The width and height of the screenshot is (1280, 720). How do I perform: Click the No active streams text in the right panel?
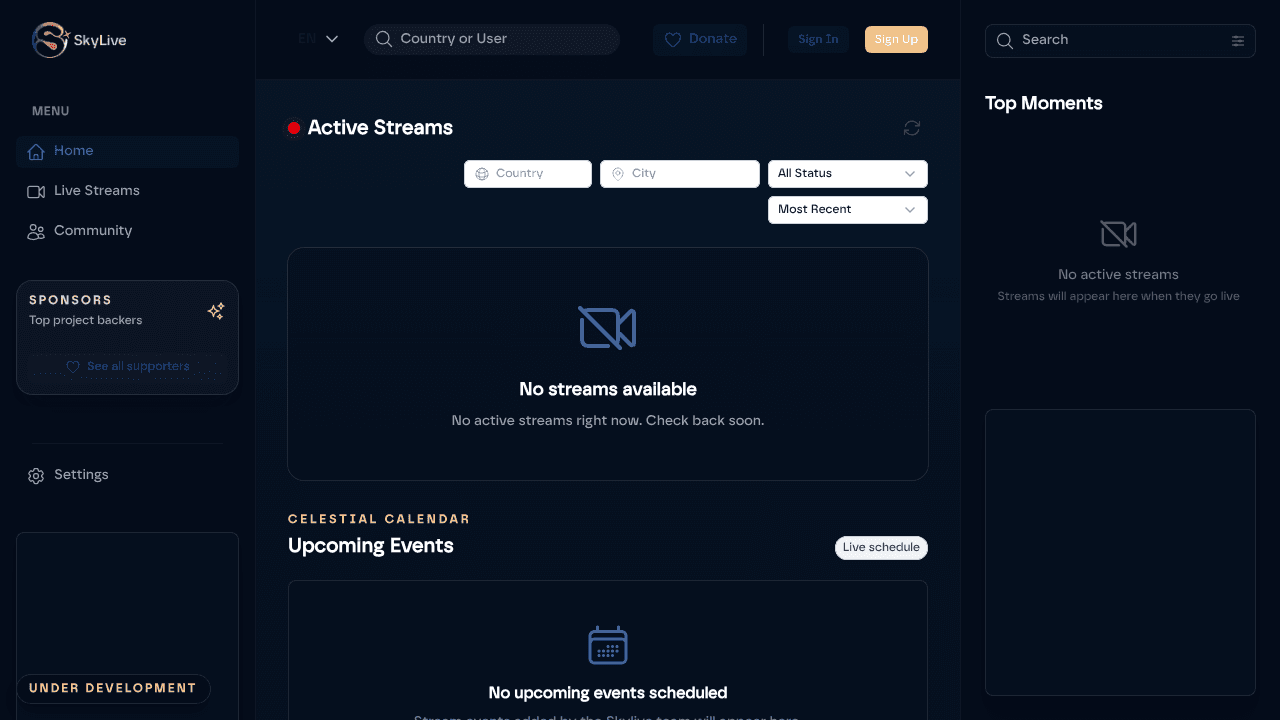point(1118,275)
